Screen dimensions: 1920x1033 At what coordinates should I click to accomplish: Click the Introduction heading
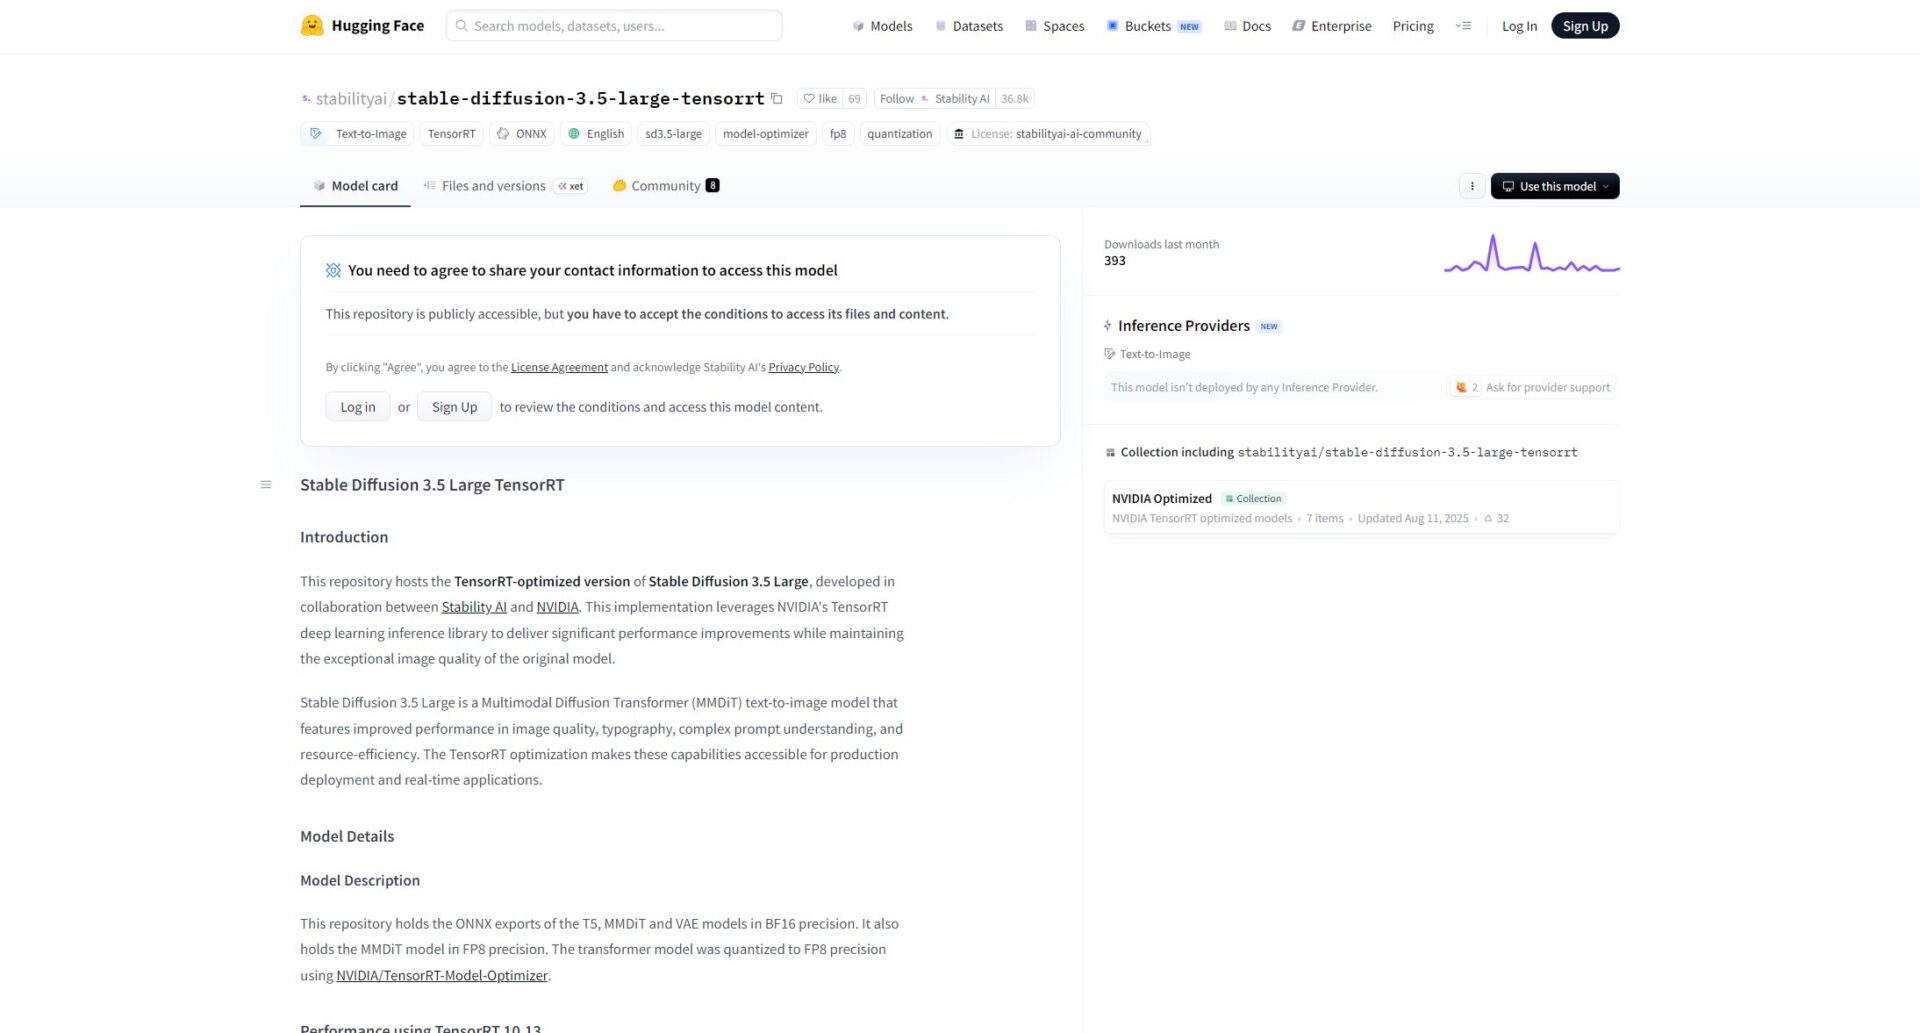point(344,537)
